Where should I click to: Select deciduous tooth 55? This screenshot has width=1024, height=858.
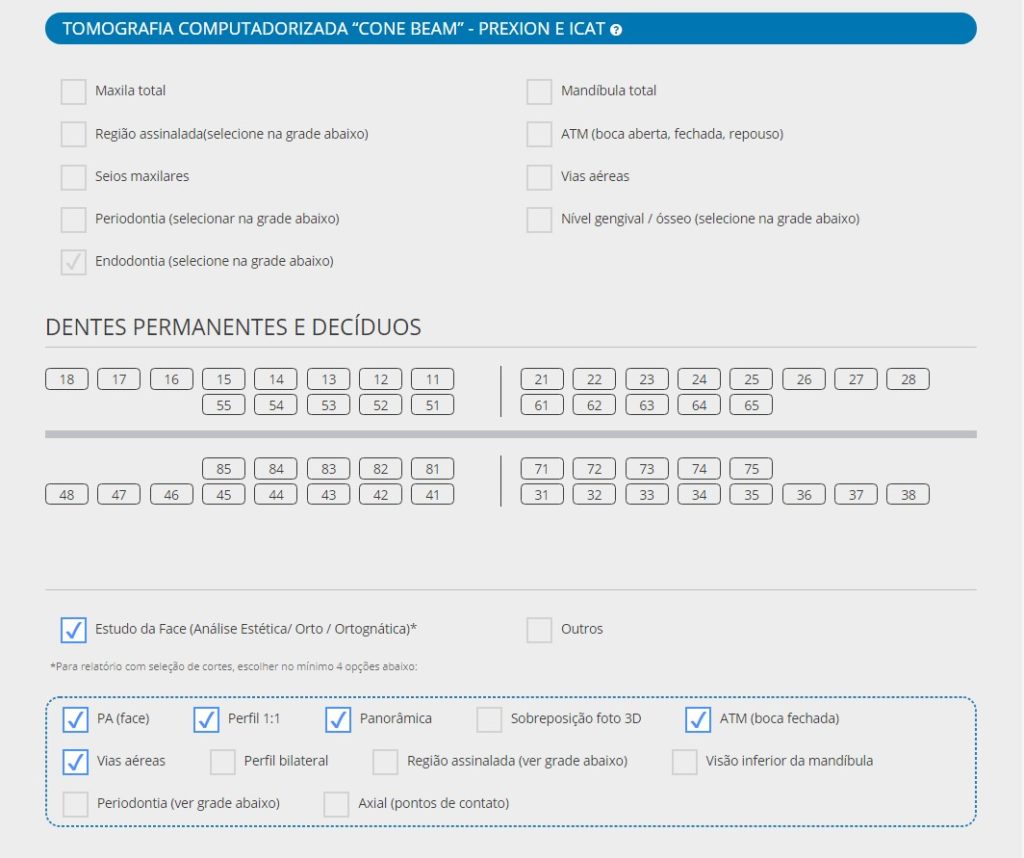[x=223, y=405]
